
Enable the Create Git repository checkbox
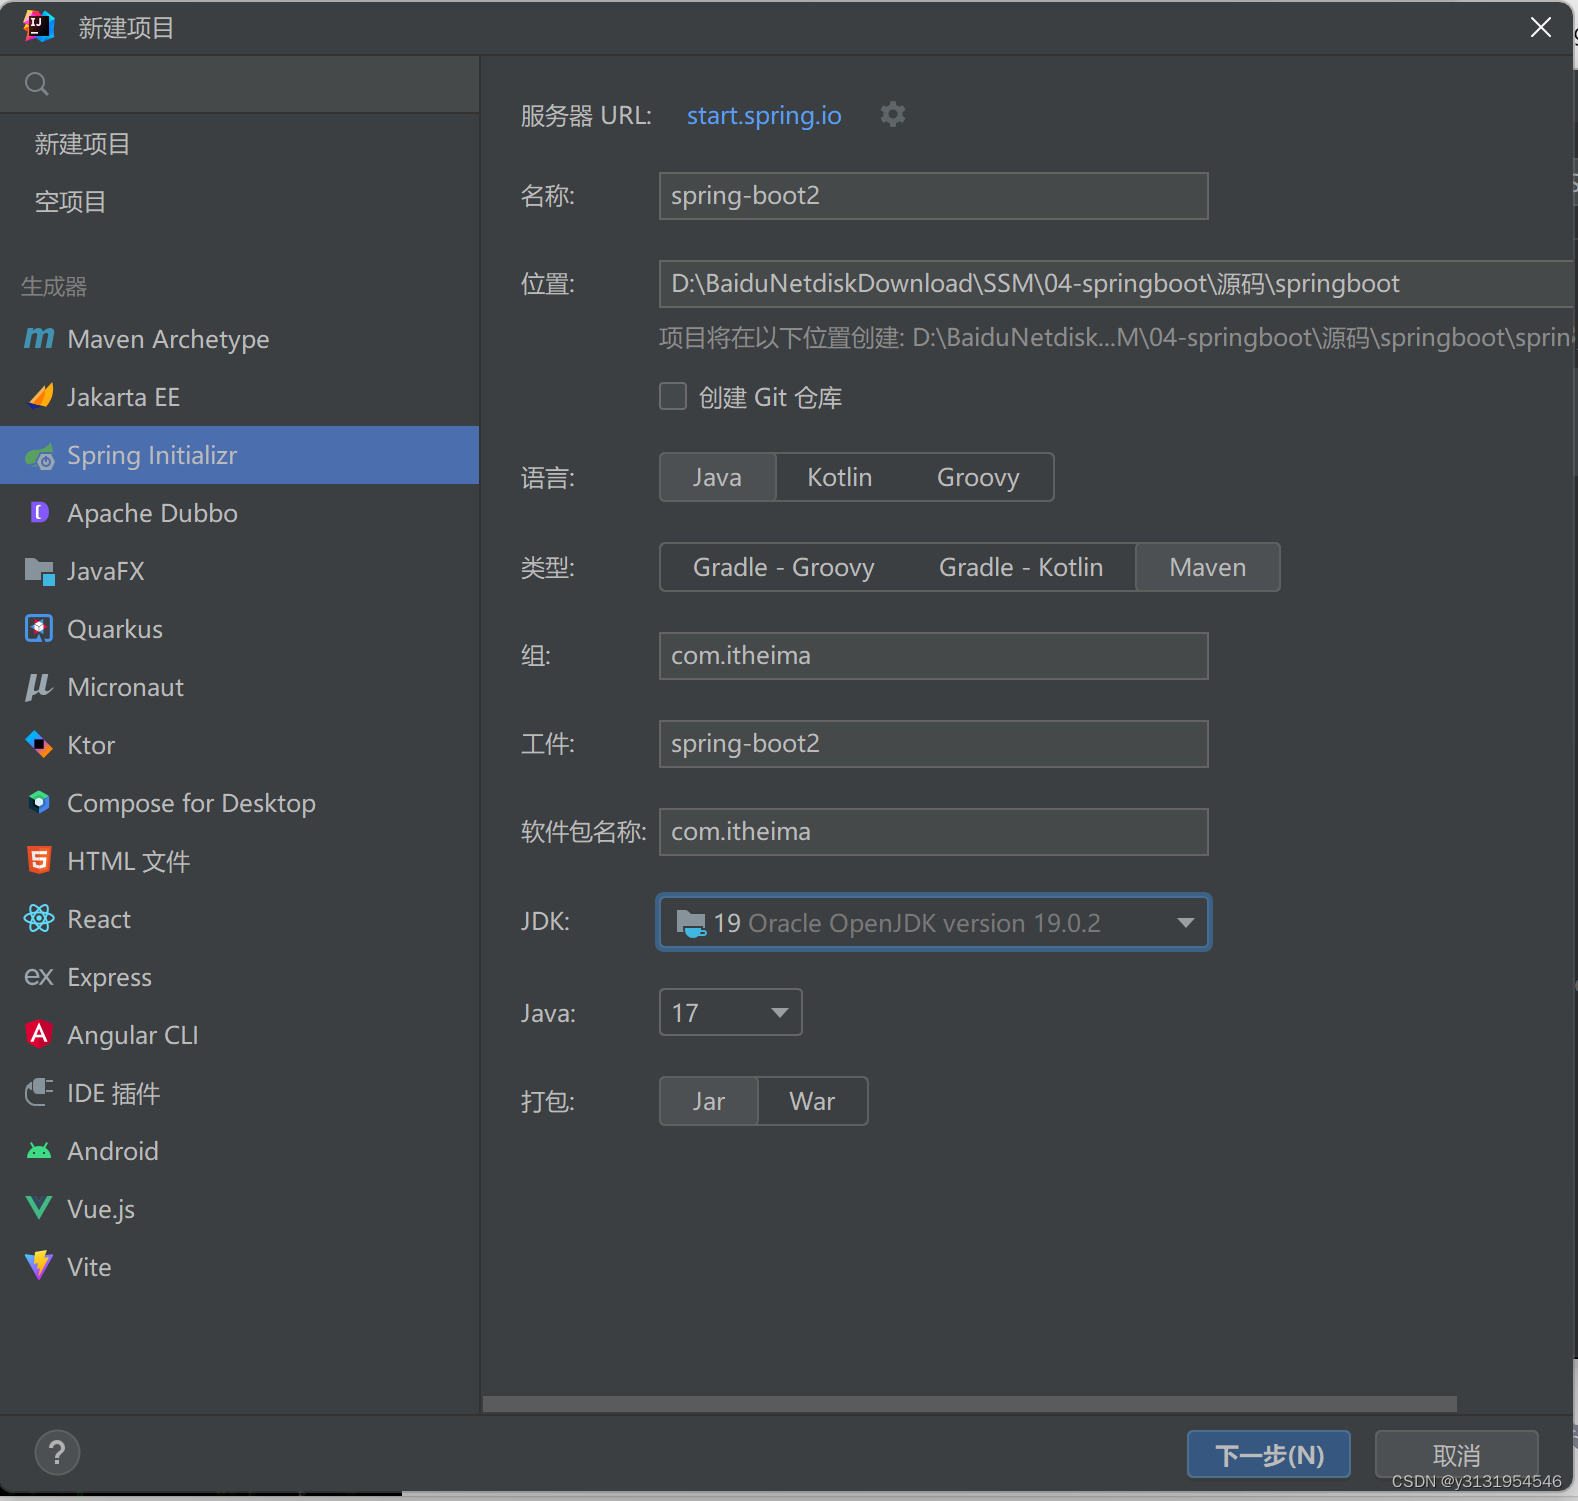click(x=673, y=396)
